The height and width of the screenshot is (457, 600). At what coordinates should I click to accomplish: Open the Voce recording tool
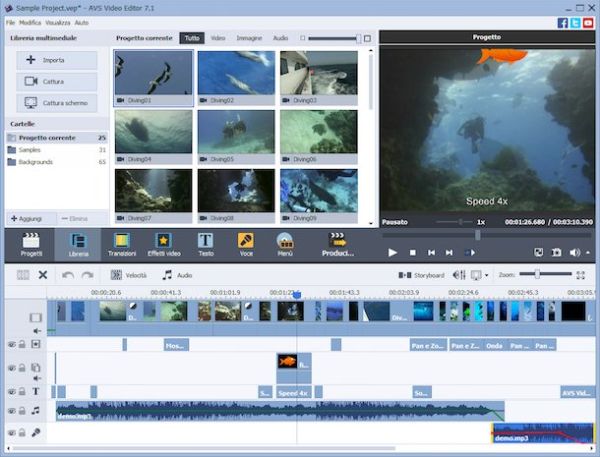point(246,245)
